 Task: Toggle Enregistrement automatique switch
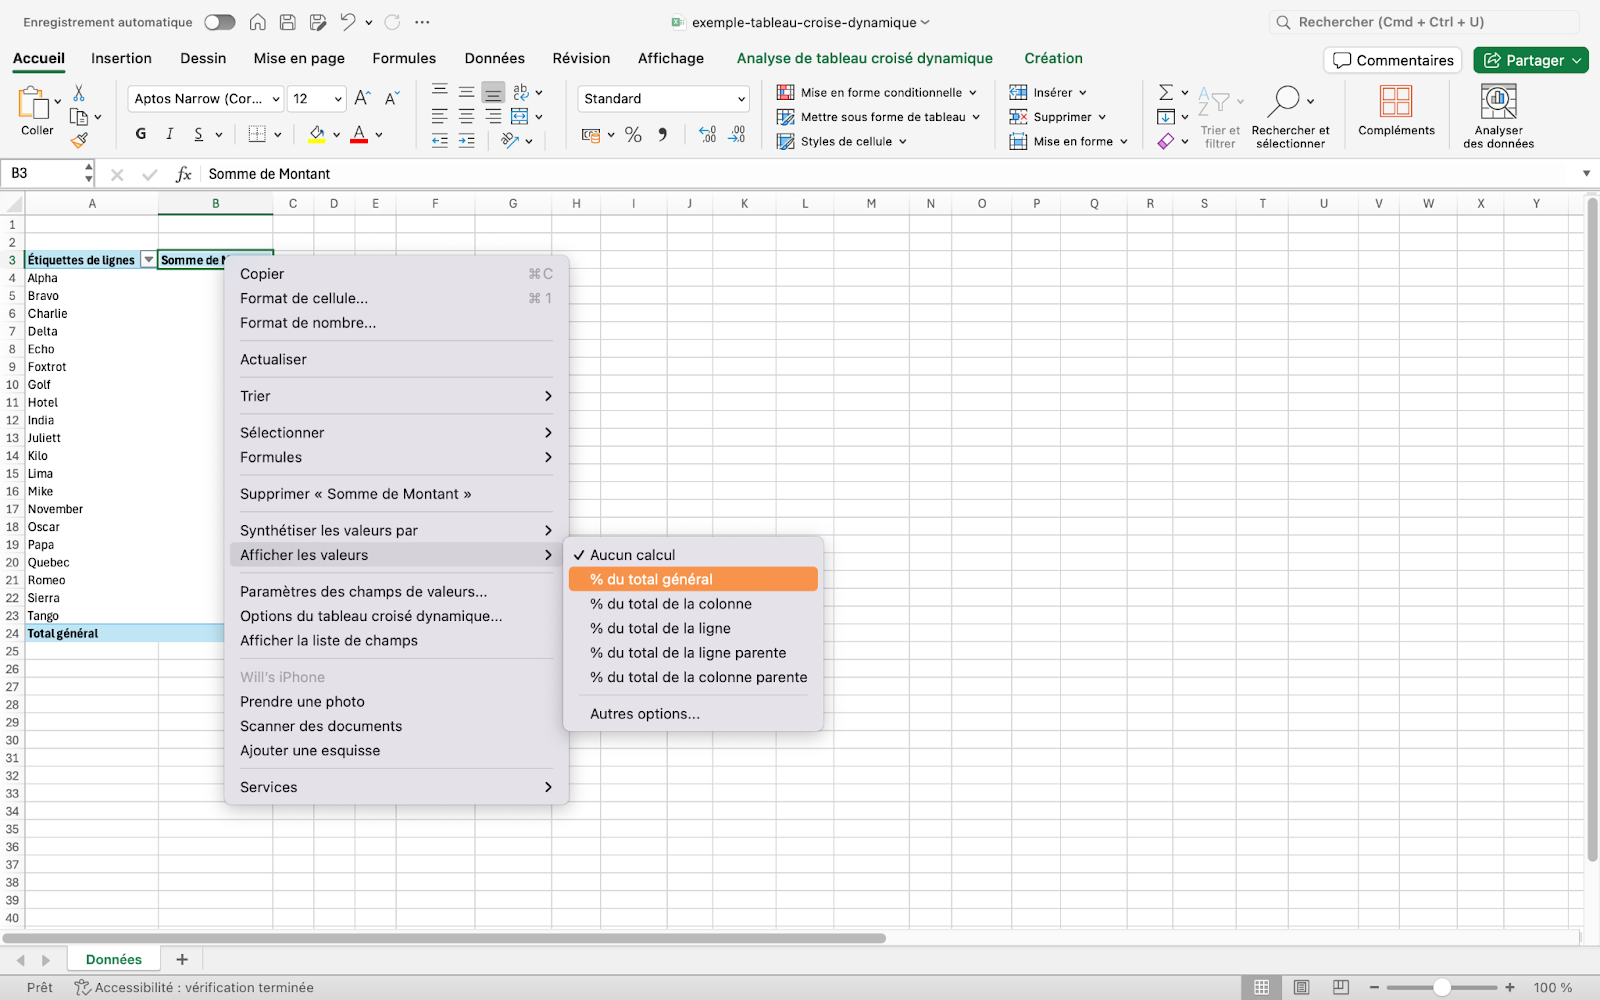coord(220,22)
